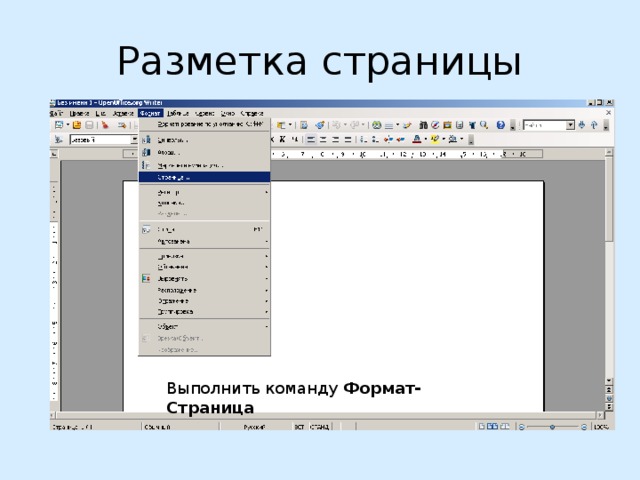Select the highlighted Страница menu item

204,177
